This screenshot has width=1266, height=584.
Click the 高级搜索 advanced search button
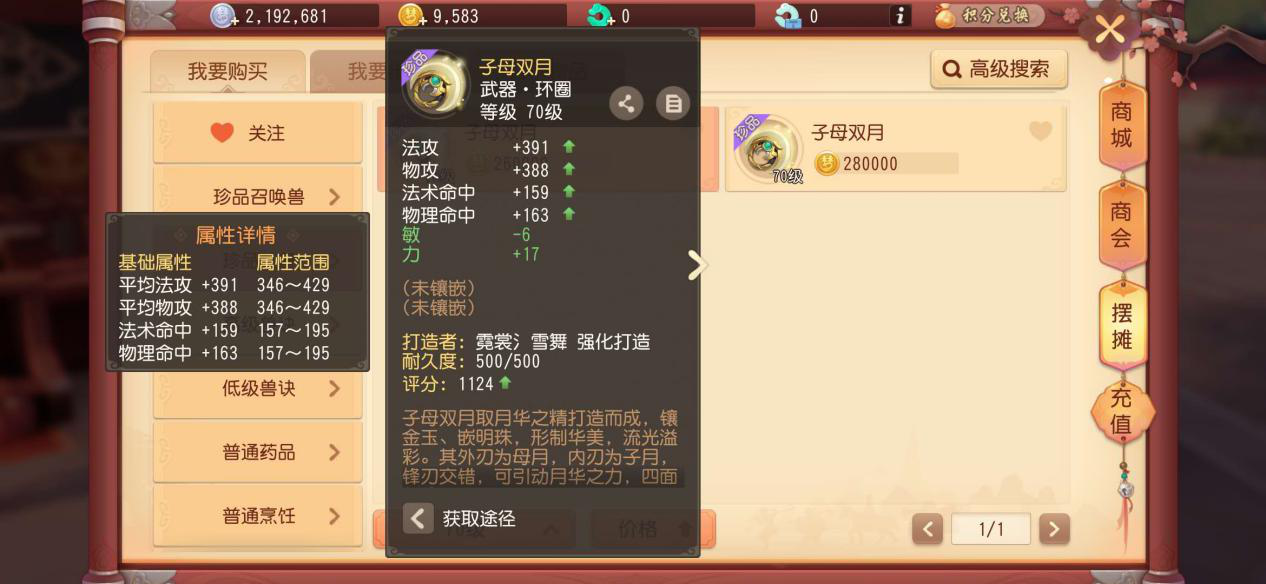[999, 69]
